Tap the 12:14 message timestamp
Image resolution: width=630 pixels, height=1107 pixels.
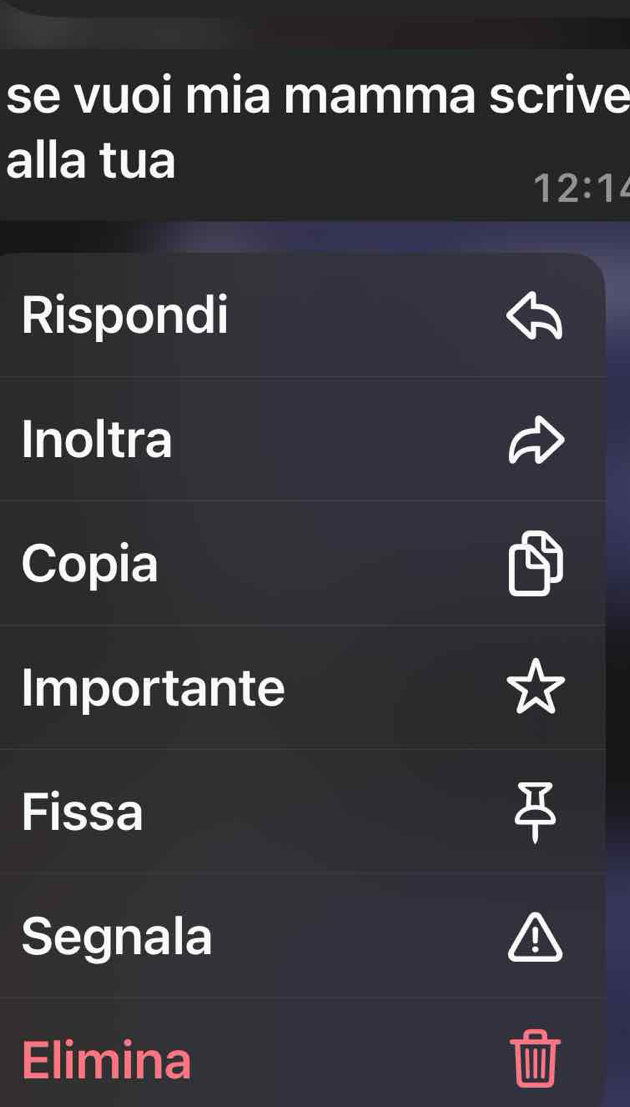click(581, 189)
